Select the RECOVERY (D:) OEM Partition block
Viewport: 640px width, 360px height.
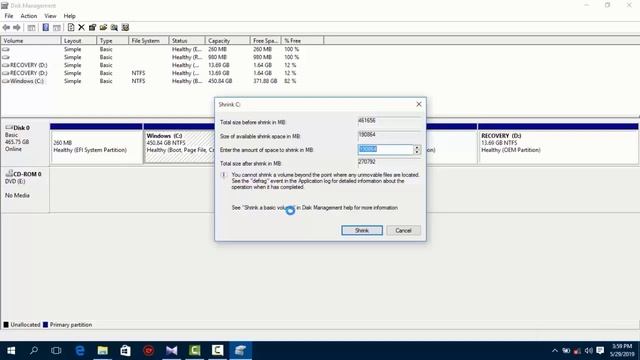(x=558, y=144)
